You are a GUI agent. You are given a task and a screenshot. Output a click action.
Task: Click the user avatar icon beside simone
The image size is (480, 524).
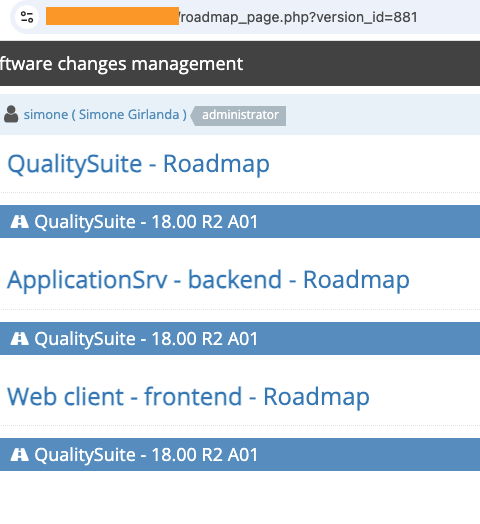point(11,114)
